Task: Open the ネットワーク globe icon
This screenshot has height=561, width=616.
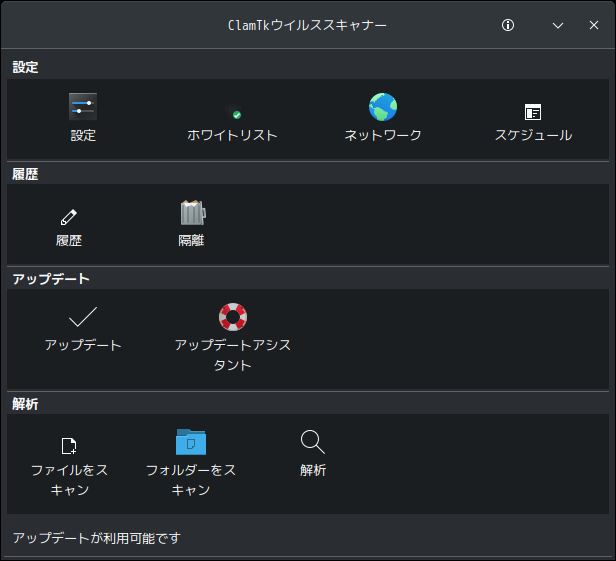Action: click(383, 106)
